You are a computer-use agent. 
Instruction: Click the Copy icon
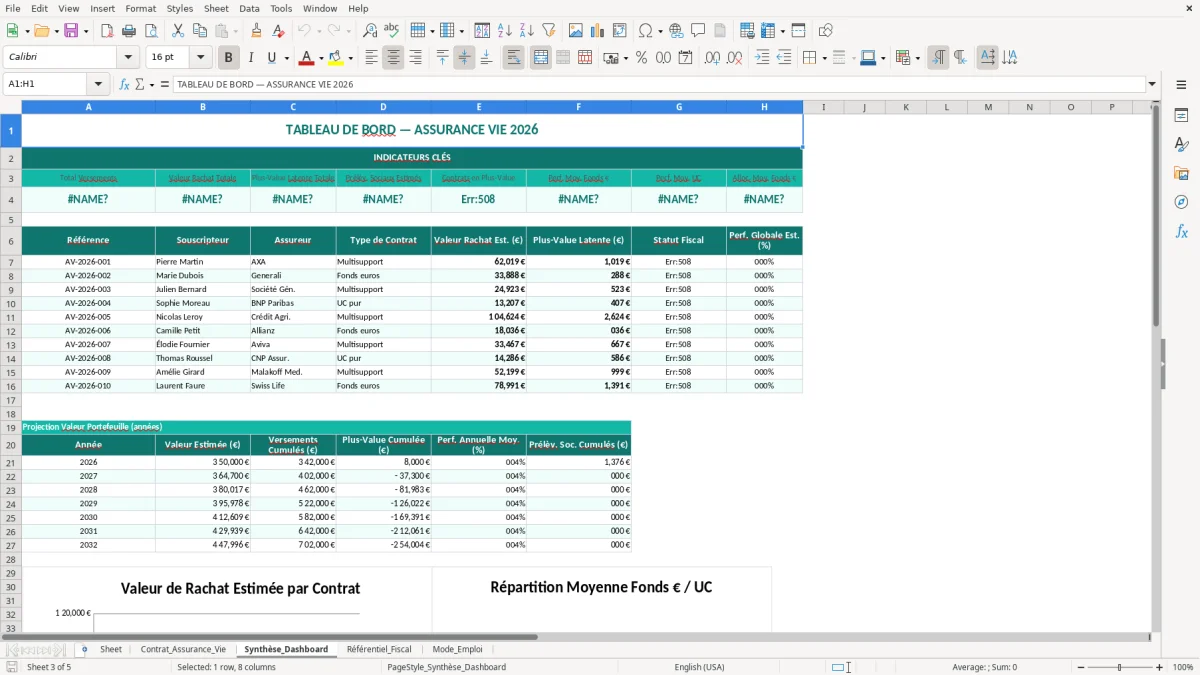coord(199,31)
